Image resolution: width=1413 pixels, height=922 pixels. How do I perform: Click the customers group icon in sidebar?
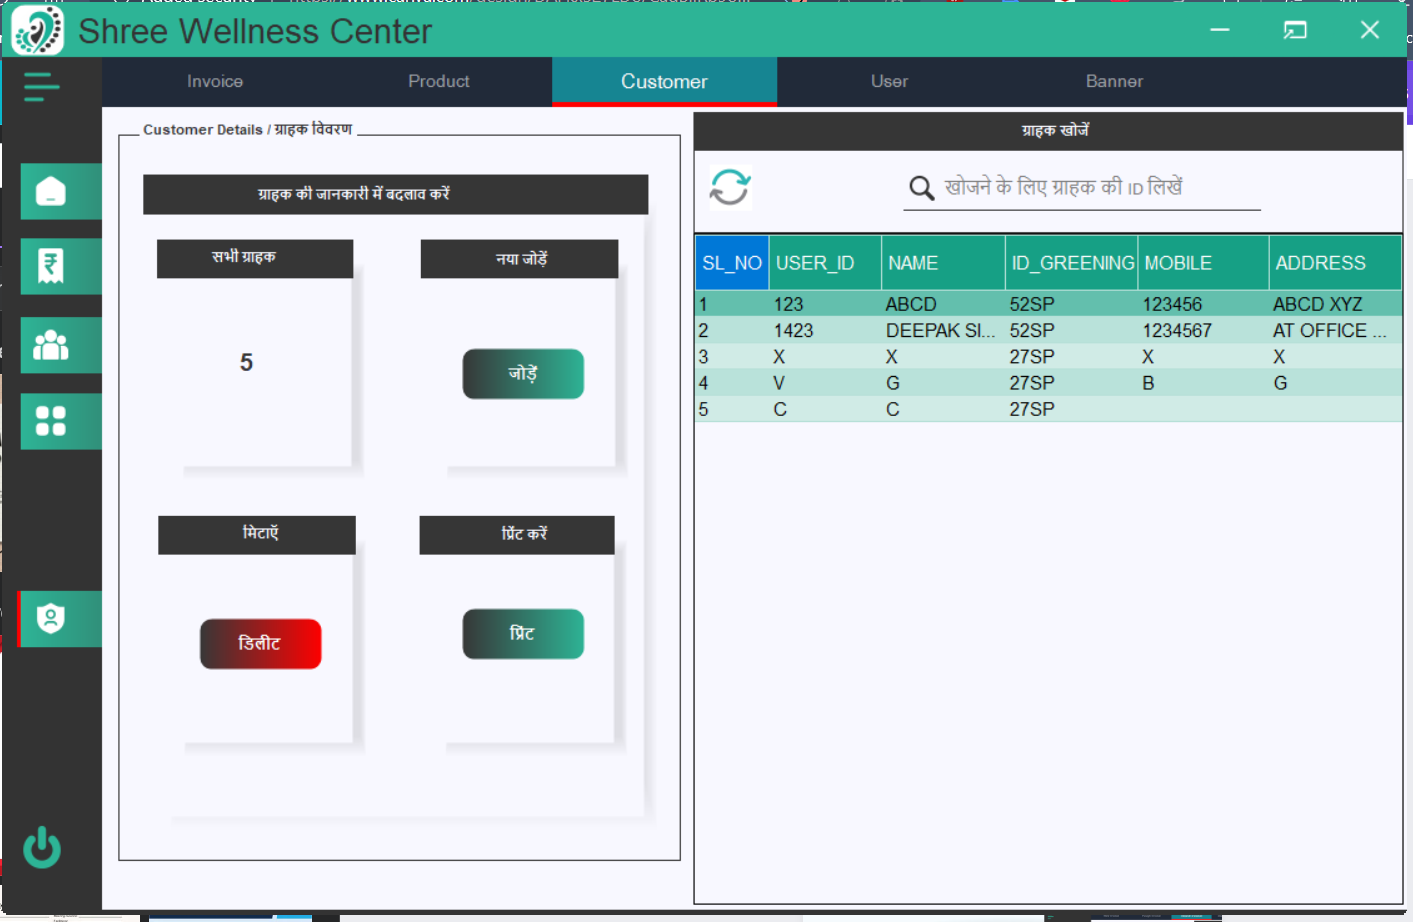tap(60, 345)
